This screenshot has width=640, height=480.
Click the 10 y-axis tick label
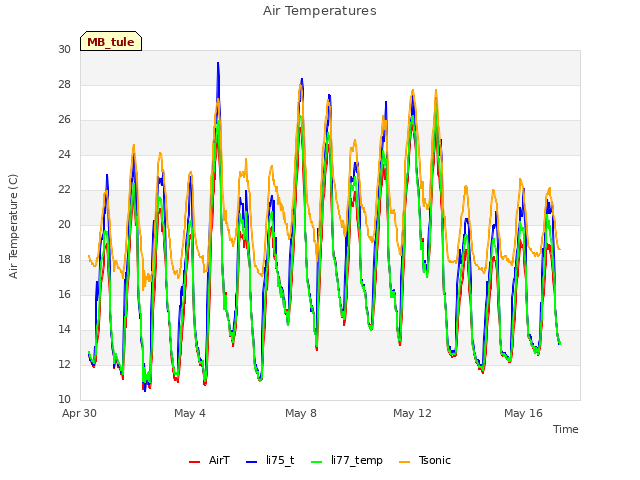[x=64, y=400]
